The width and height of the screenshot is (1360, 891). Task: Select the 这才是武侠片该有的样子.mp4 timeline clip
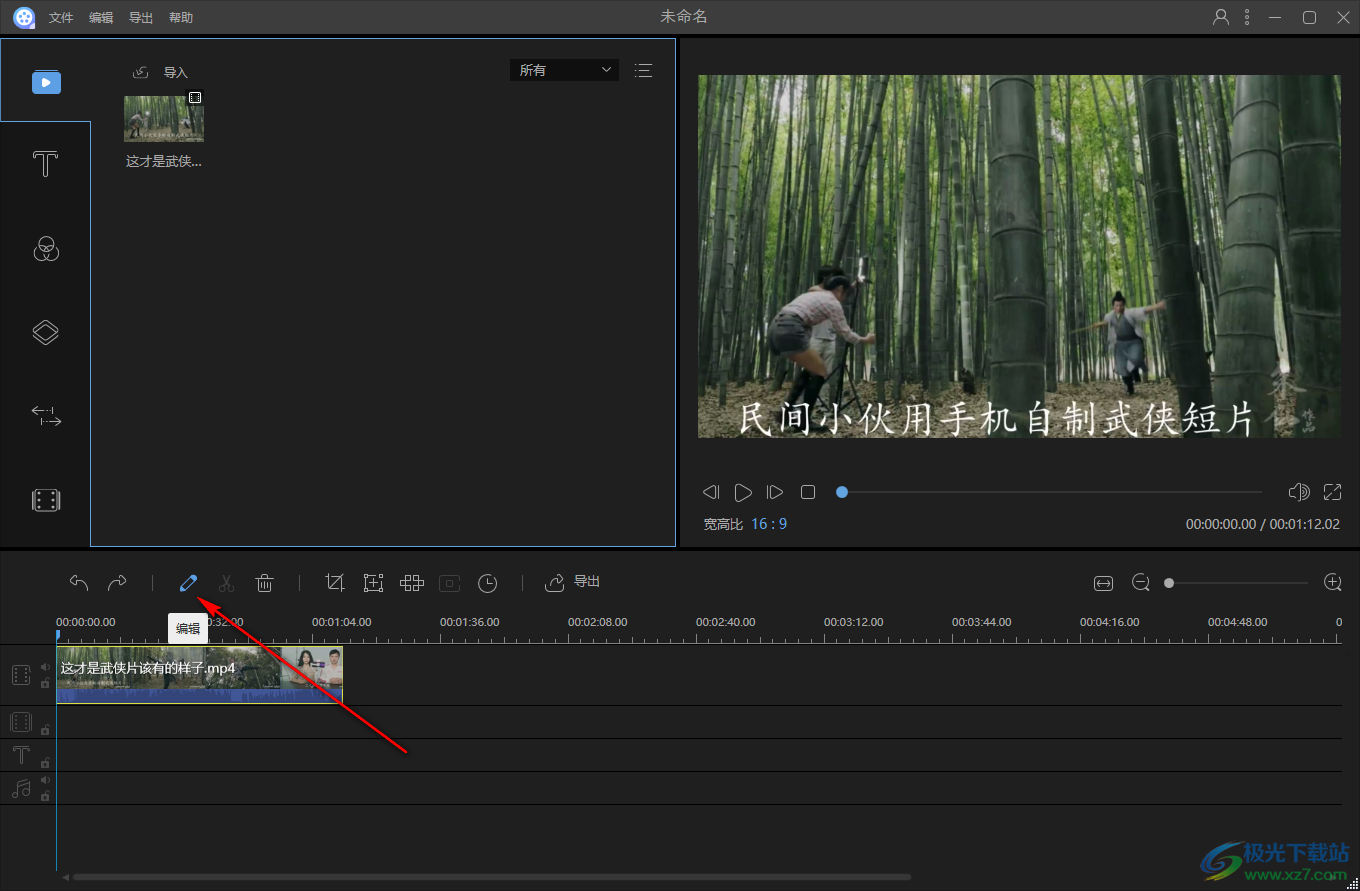coord(200,675)
